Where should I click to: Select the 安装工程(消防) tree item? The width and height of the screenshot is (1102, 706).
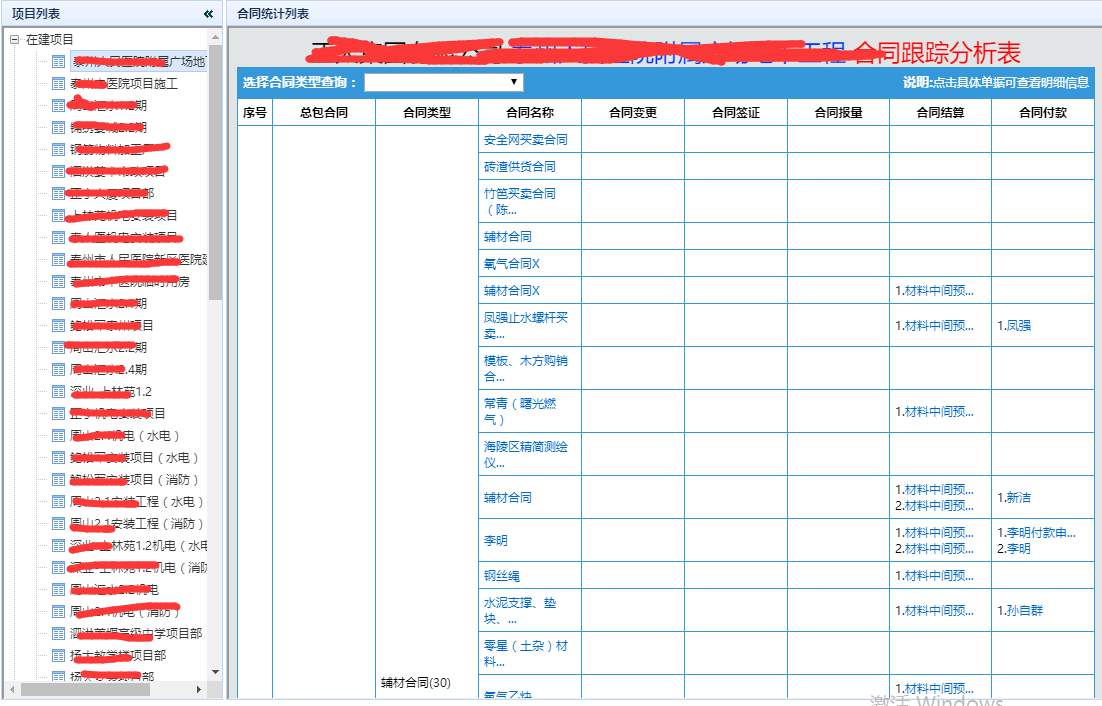point(136,523)
